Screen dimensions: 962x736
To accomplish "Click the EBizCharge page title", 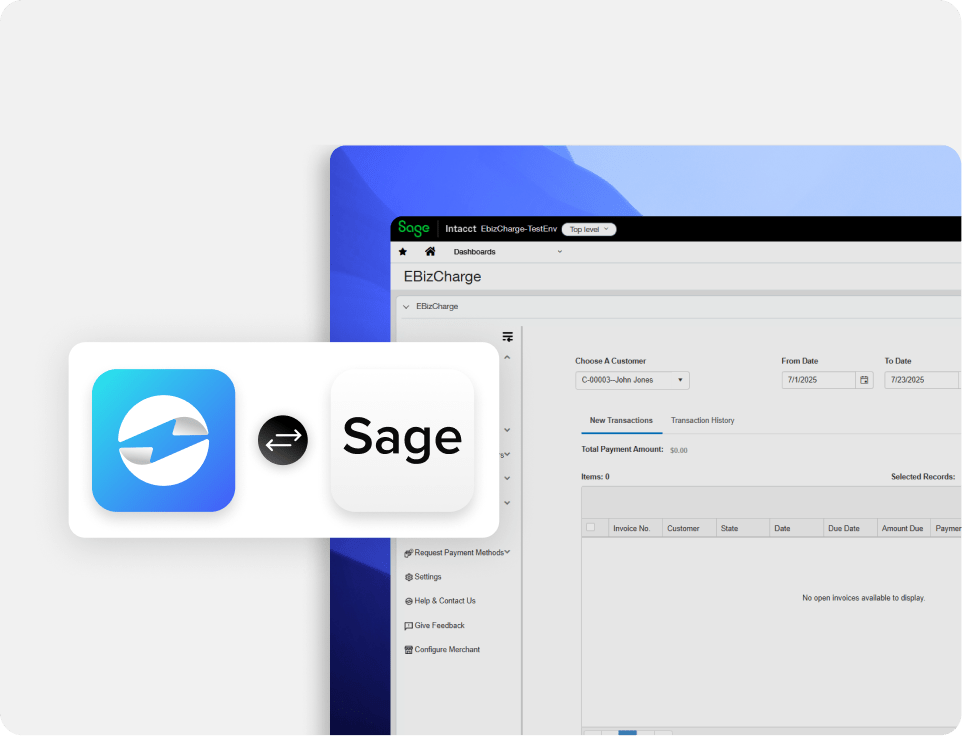I will pyautogui.click(x=442, y=277).
